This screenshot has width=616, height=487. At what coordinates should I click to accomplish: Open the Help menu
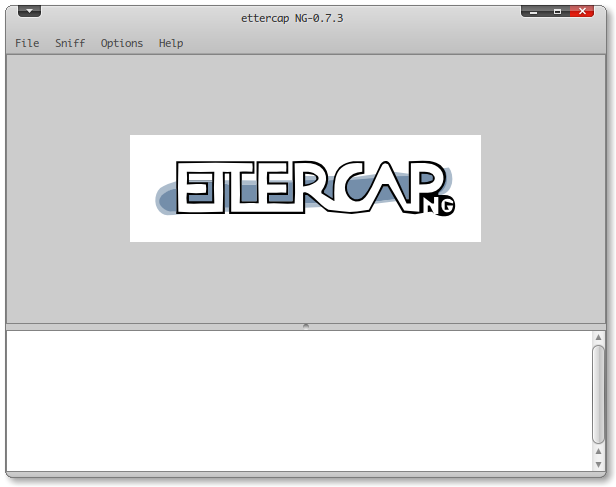171,43
